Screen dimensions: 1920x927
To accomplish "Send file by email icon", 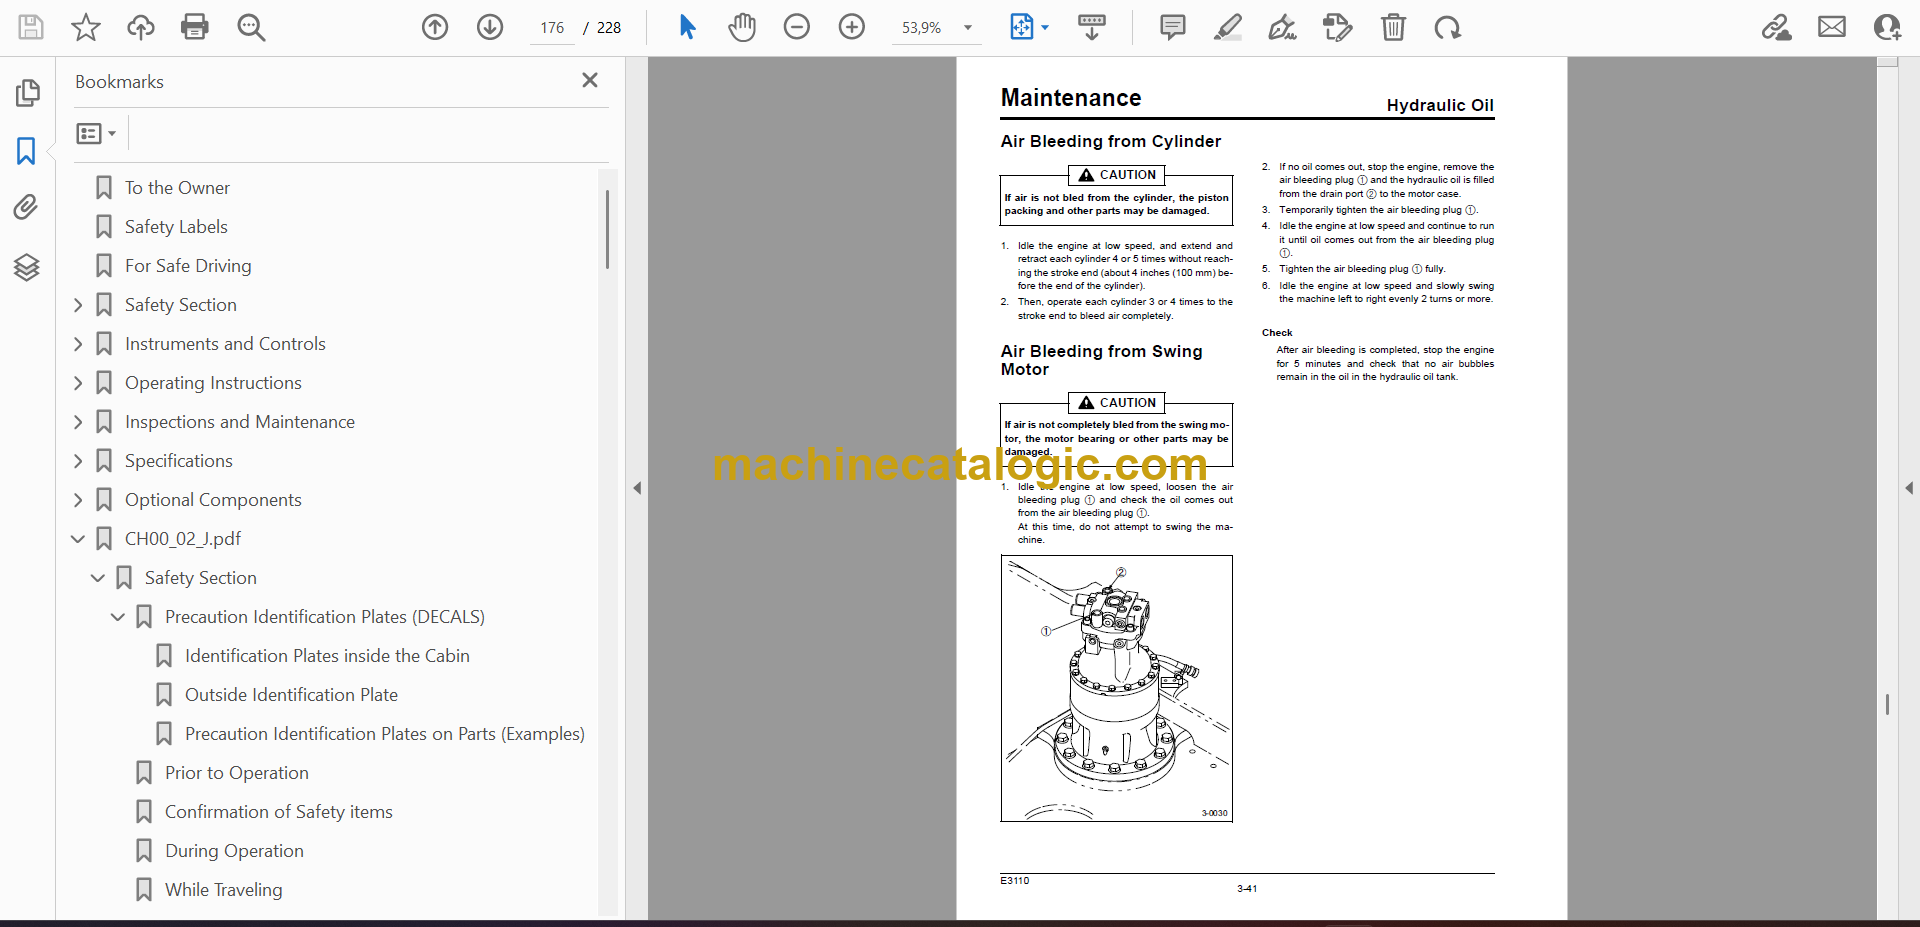I will 1832,27.
